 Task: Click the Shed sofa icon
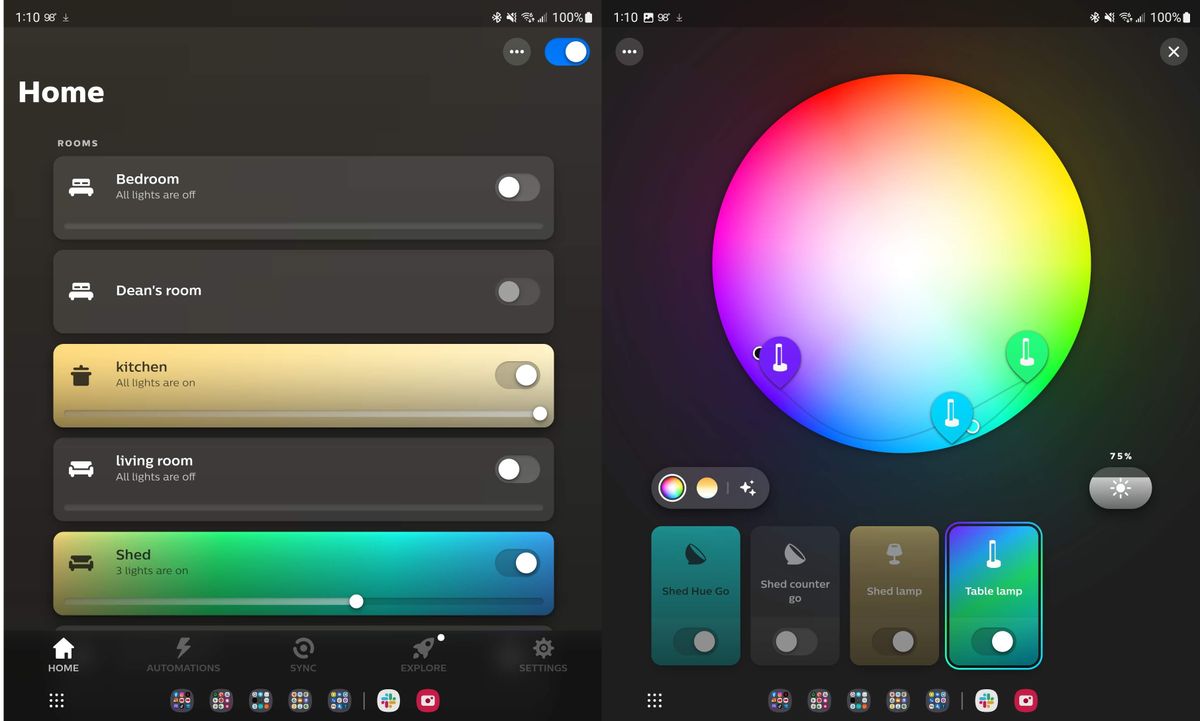tap(81, 563)
